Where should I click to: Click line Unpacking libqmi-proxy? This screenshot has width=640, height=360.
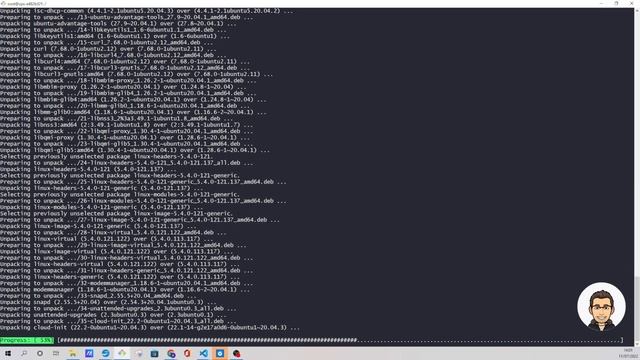tap(125, 138)
